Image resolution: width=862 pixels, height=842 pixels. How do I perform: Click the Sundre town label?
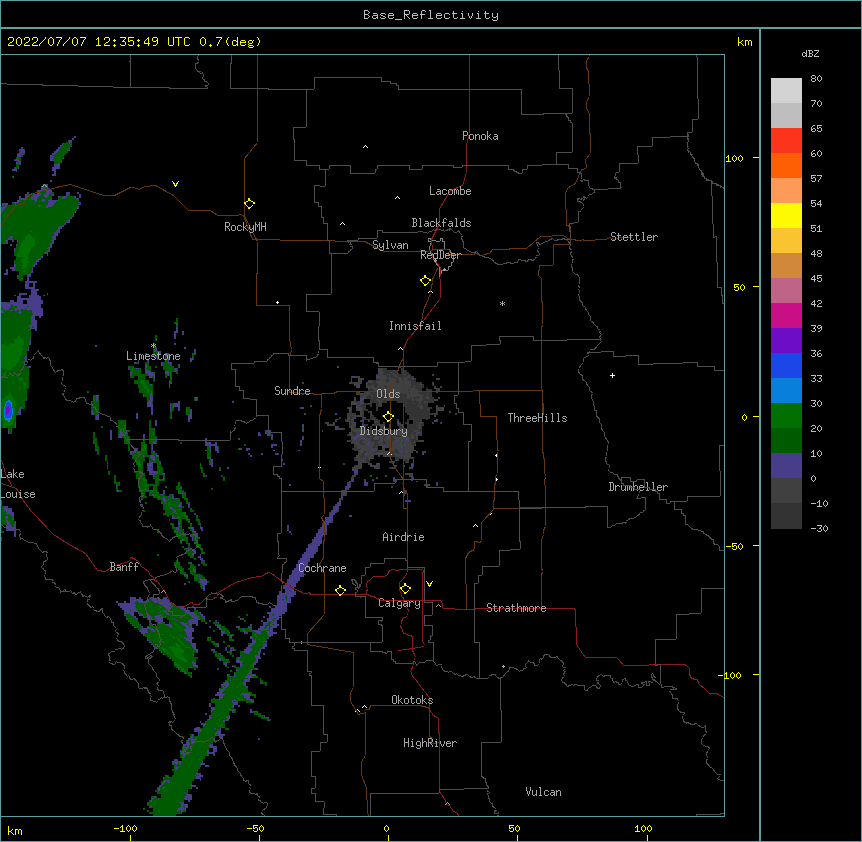[292, 391]
